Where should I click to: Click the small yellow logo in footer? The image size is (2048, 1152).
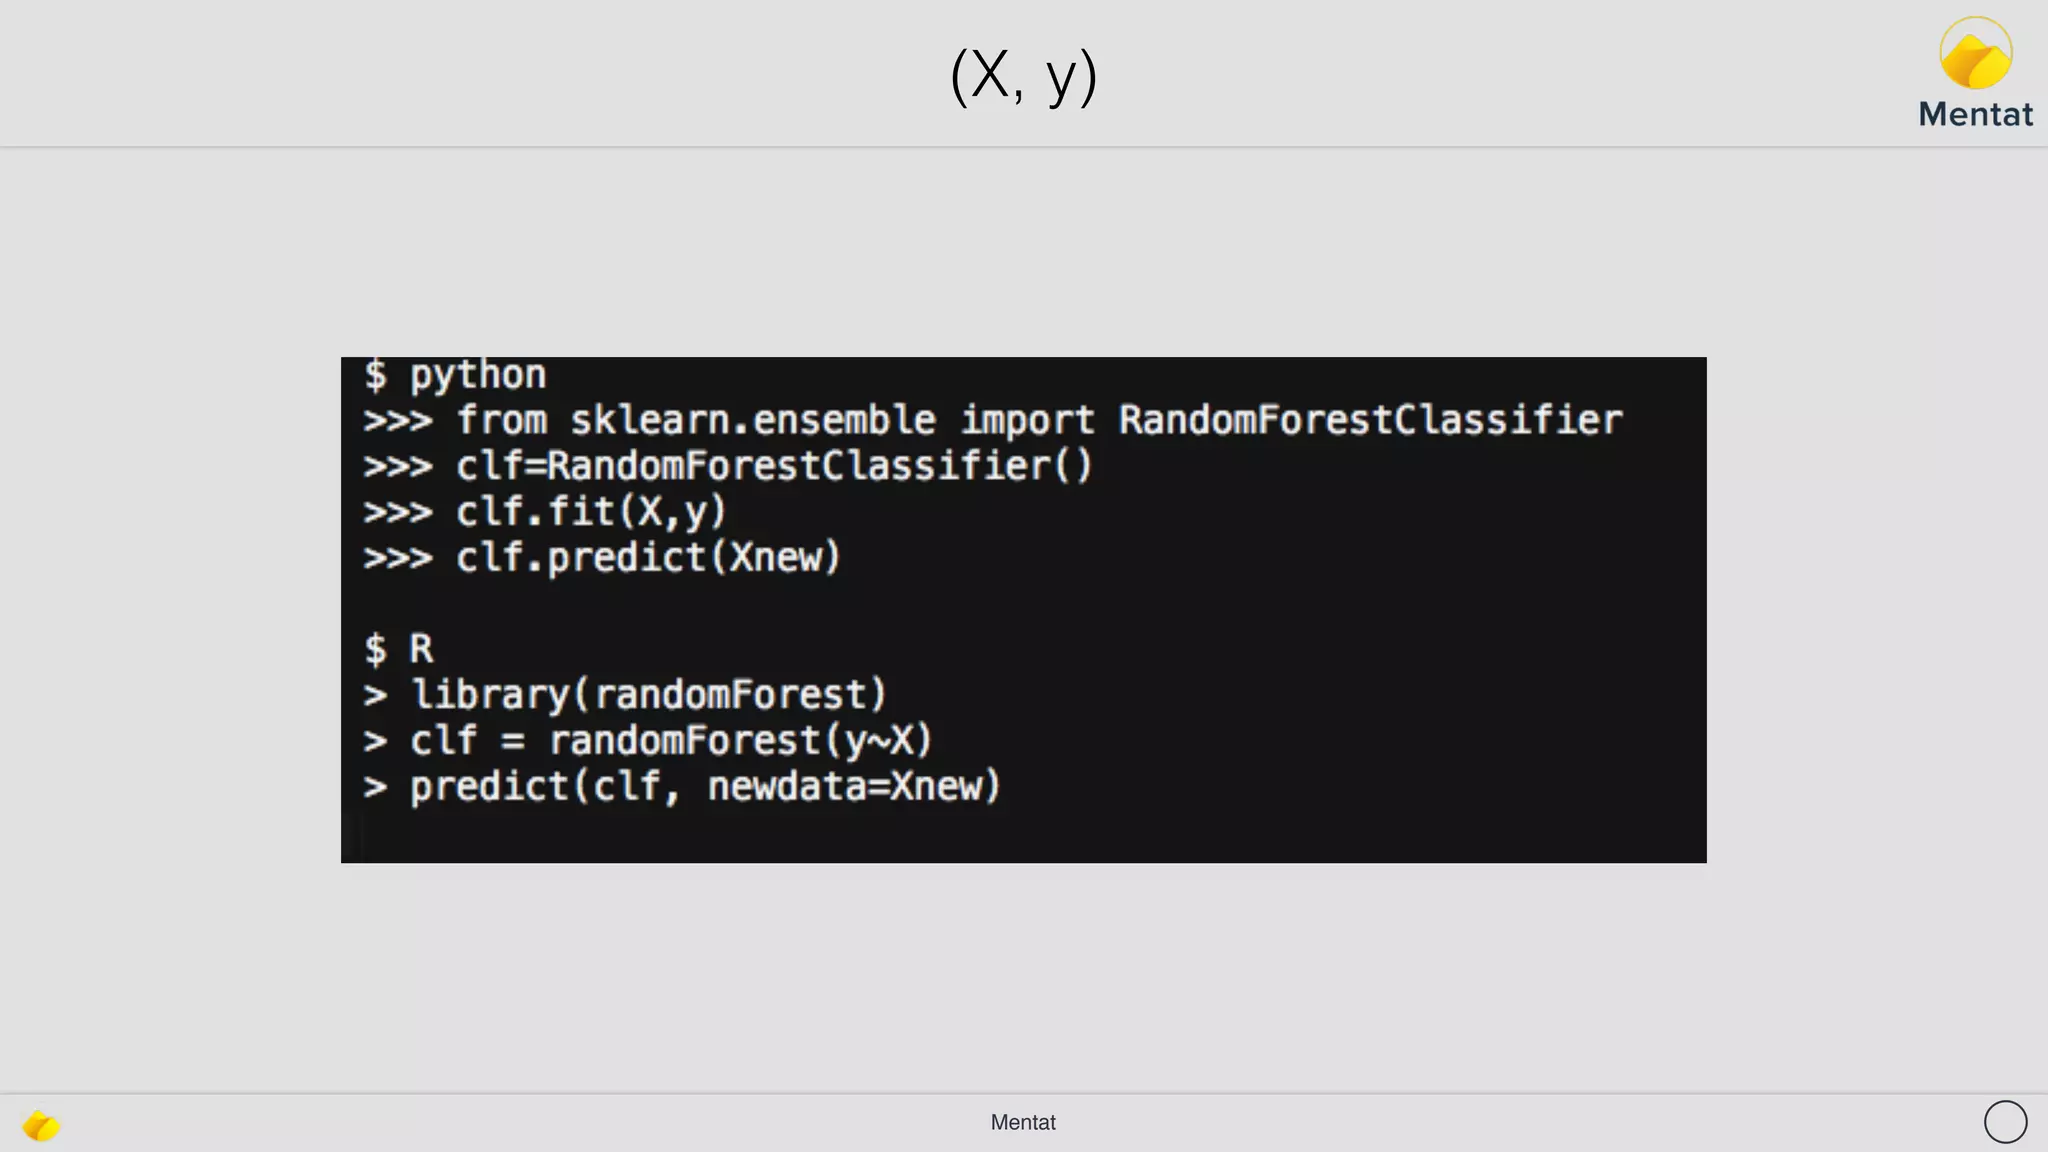pos(41,1125)
